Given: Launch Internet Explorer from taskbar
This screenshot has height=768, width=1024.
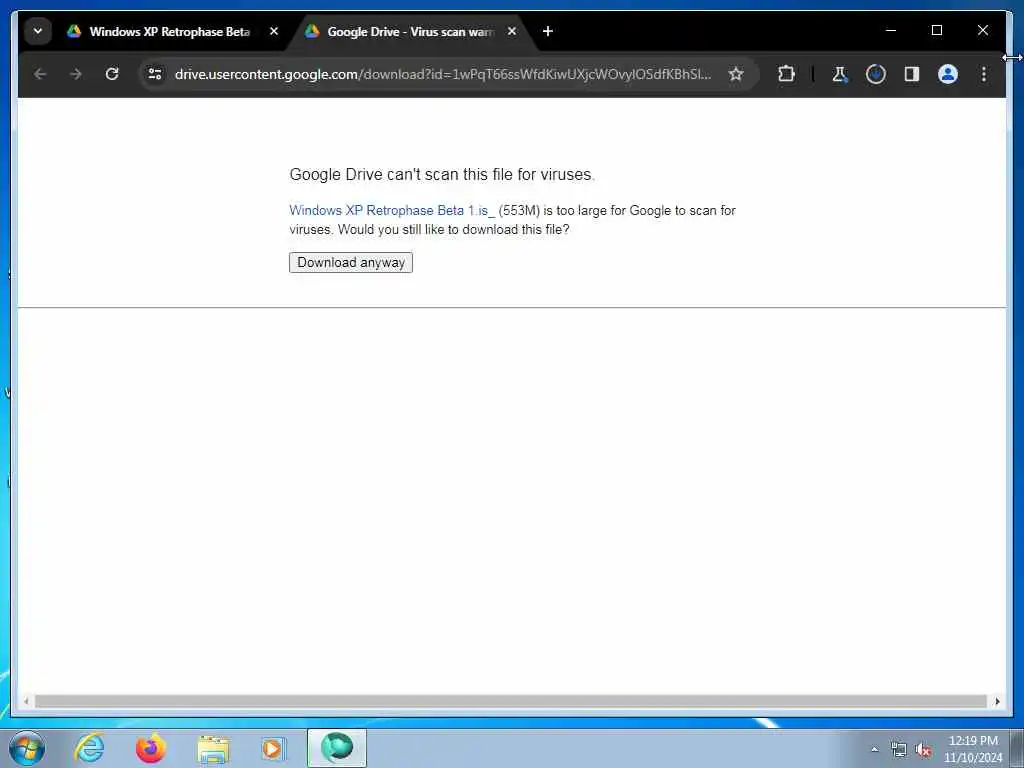Looking at the screenshot, I should click(x=89, y=748).
